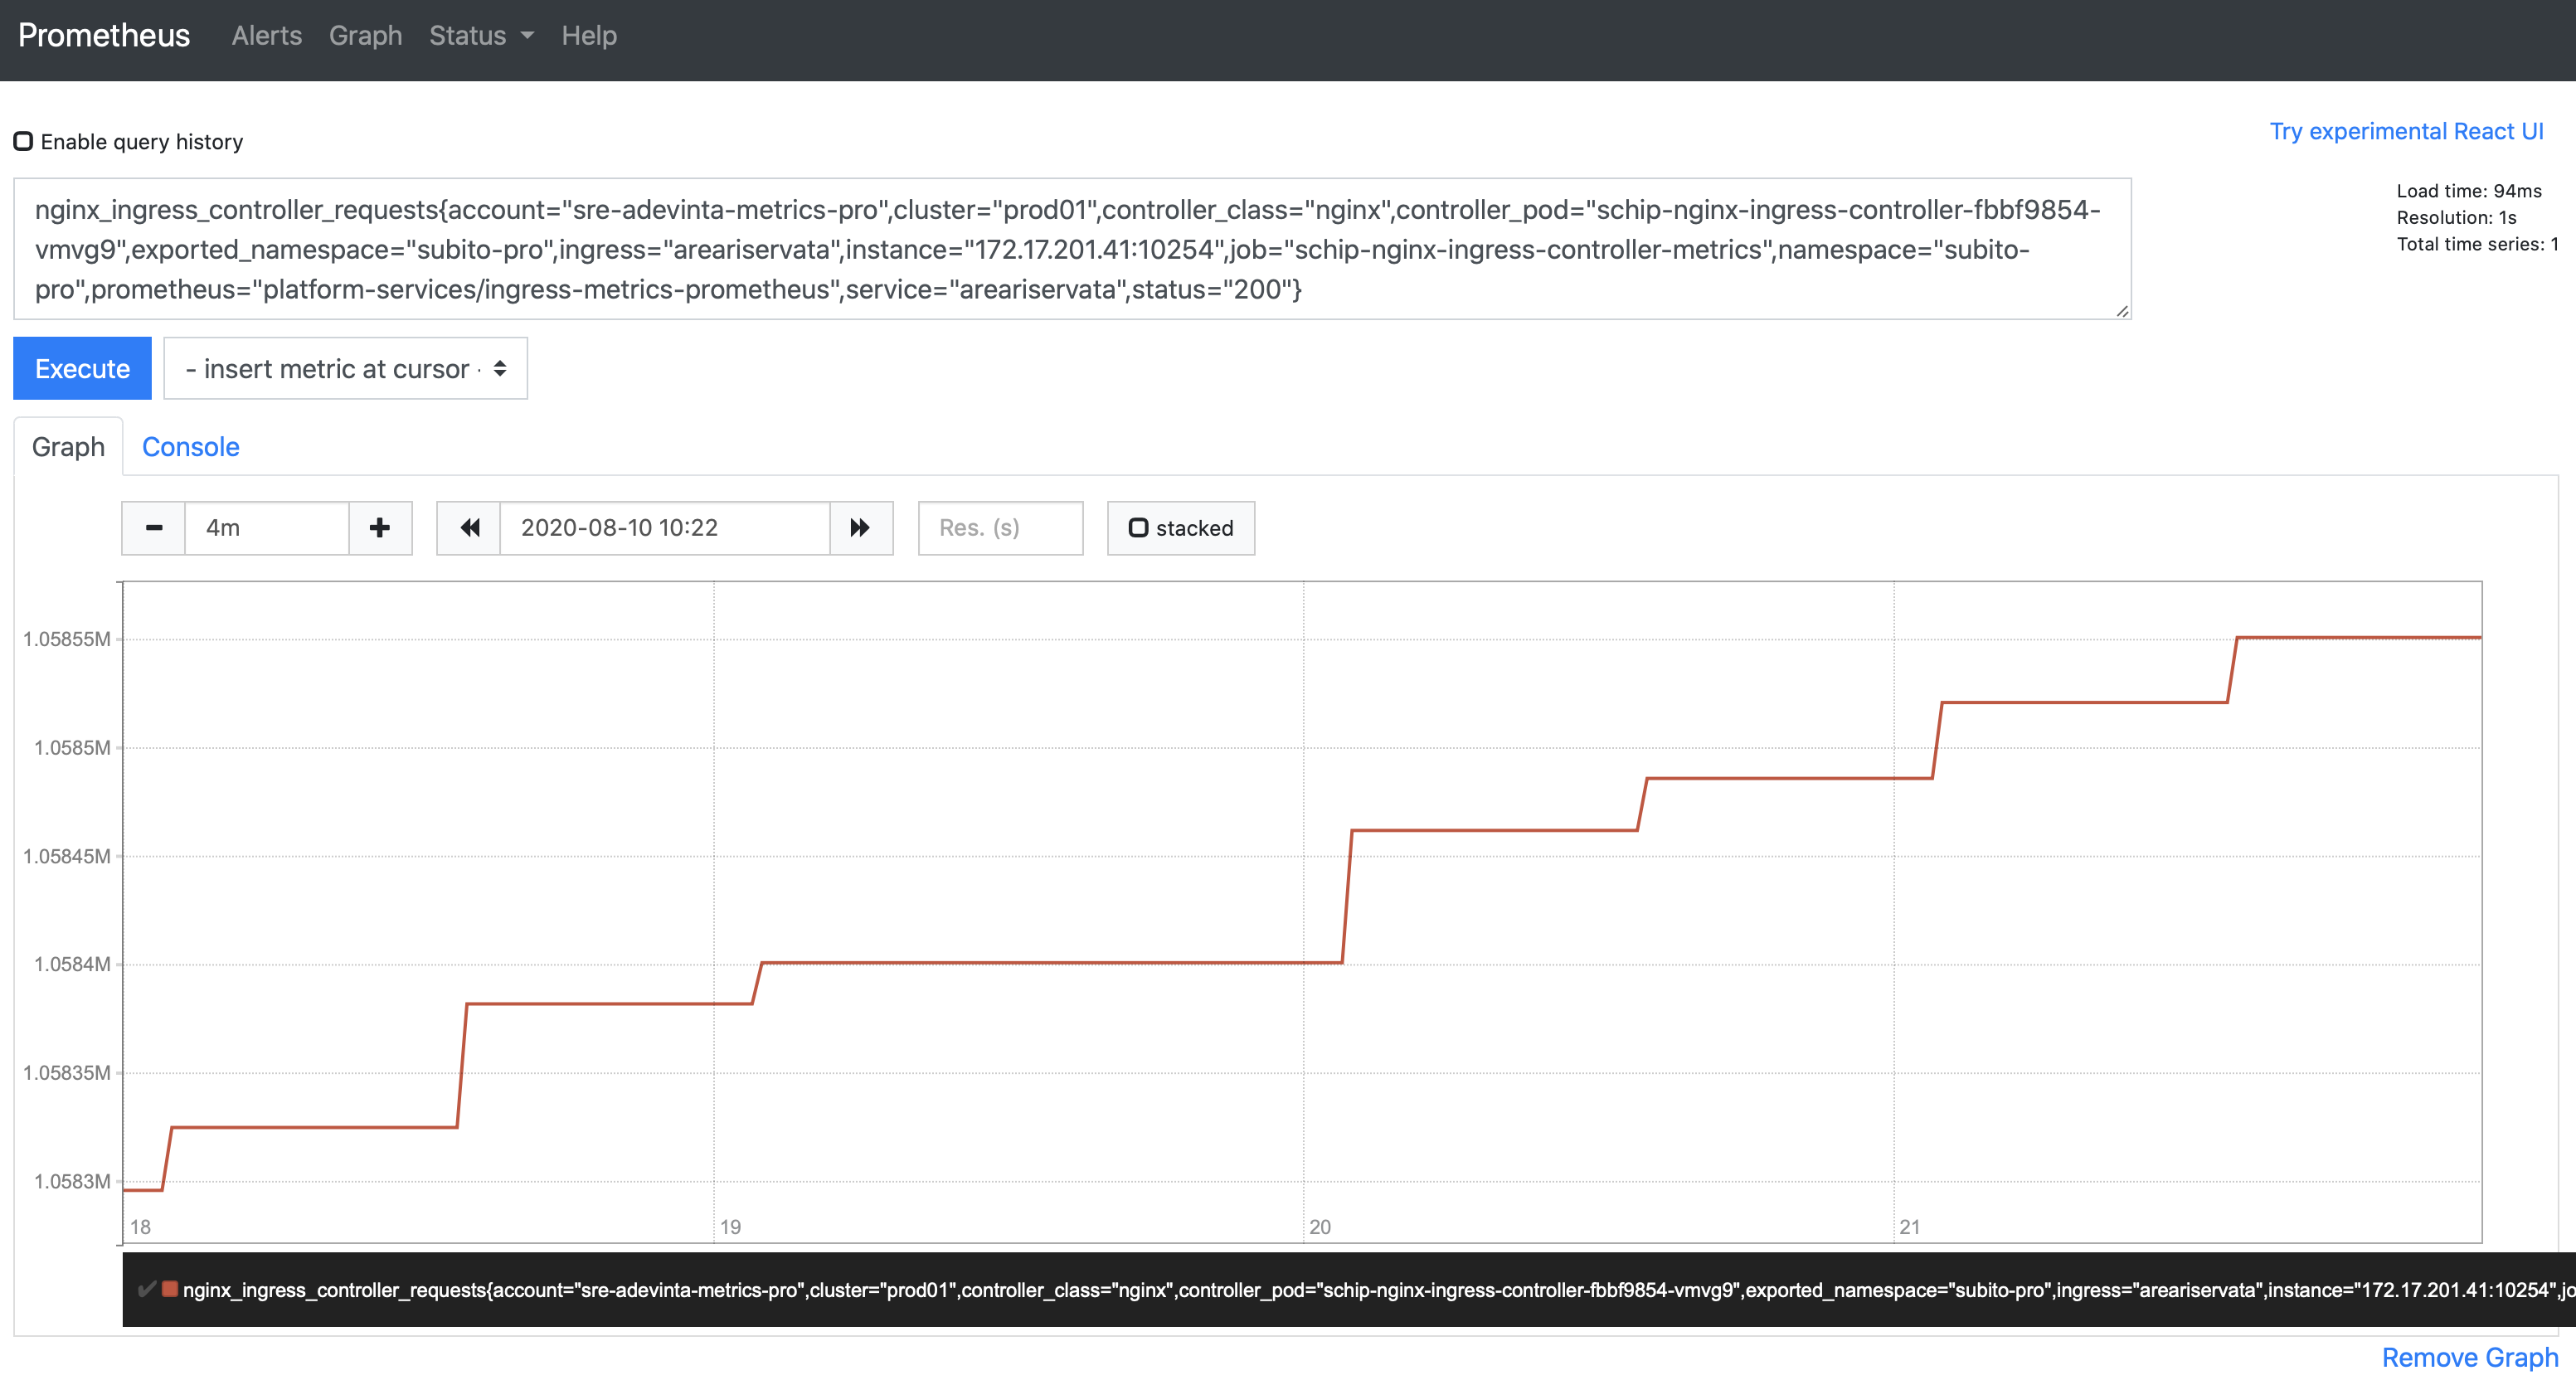2576x1385 pixels.
Task: Focus the Res. (s) resolution input field
Action: 1000,528
